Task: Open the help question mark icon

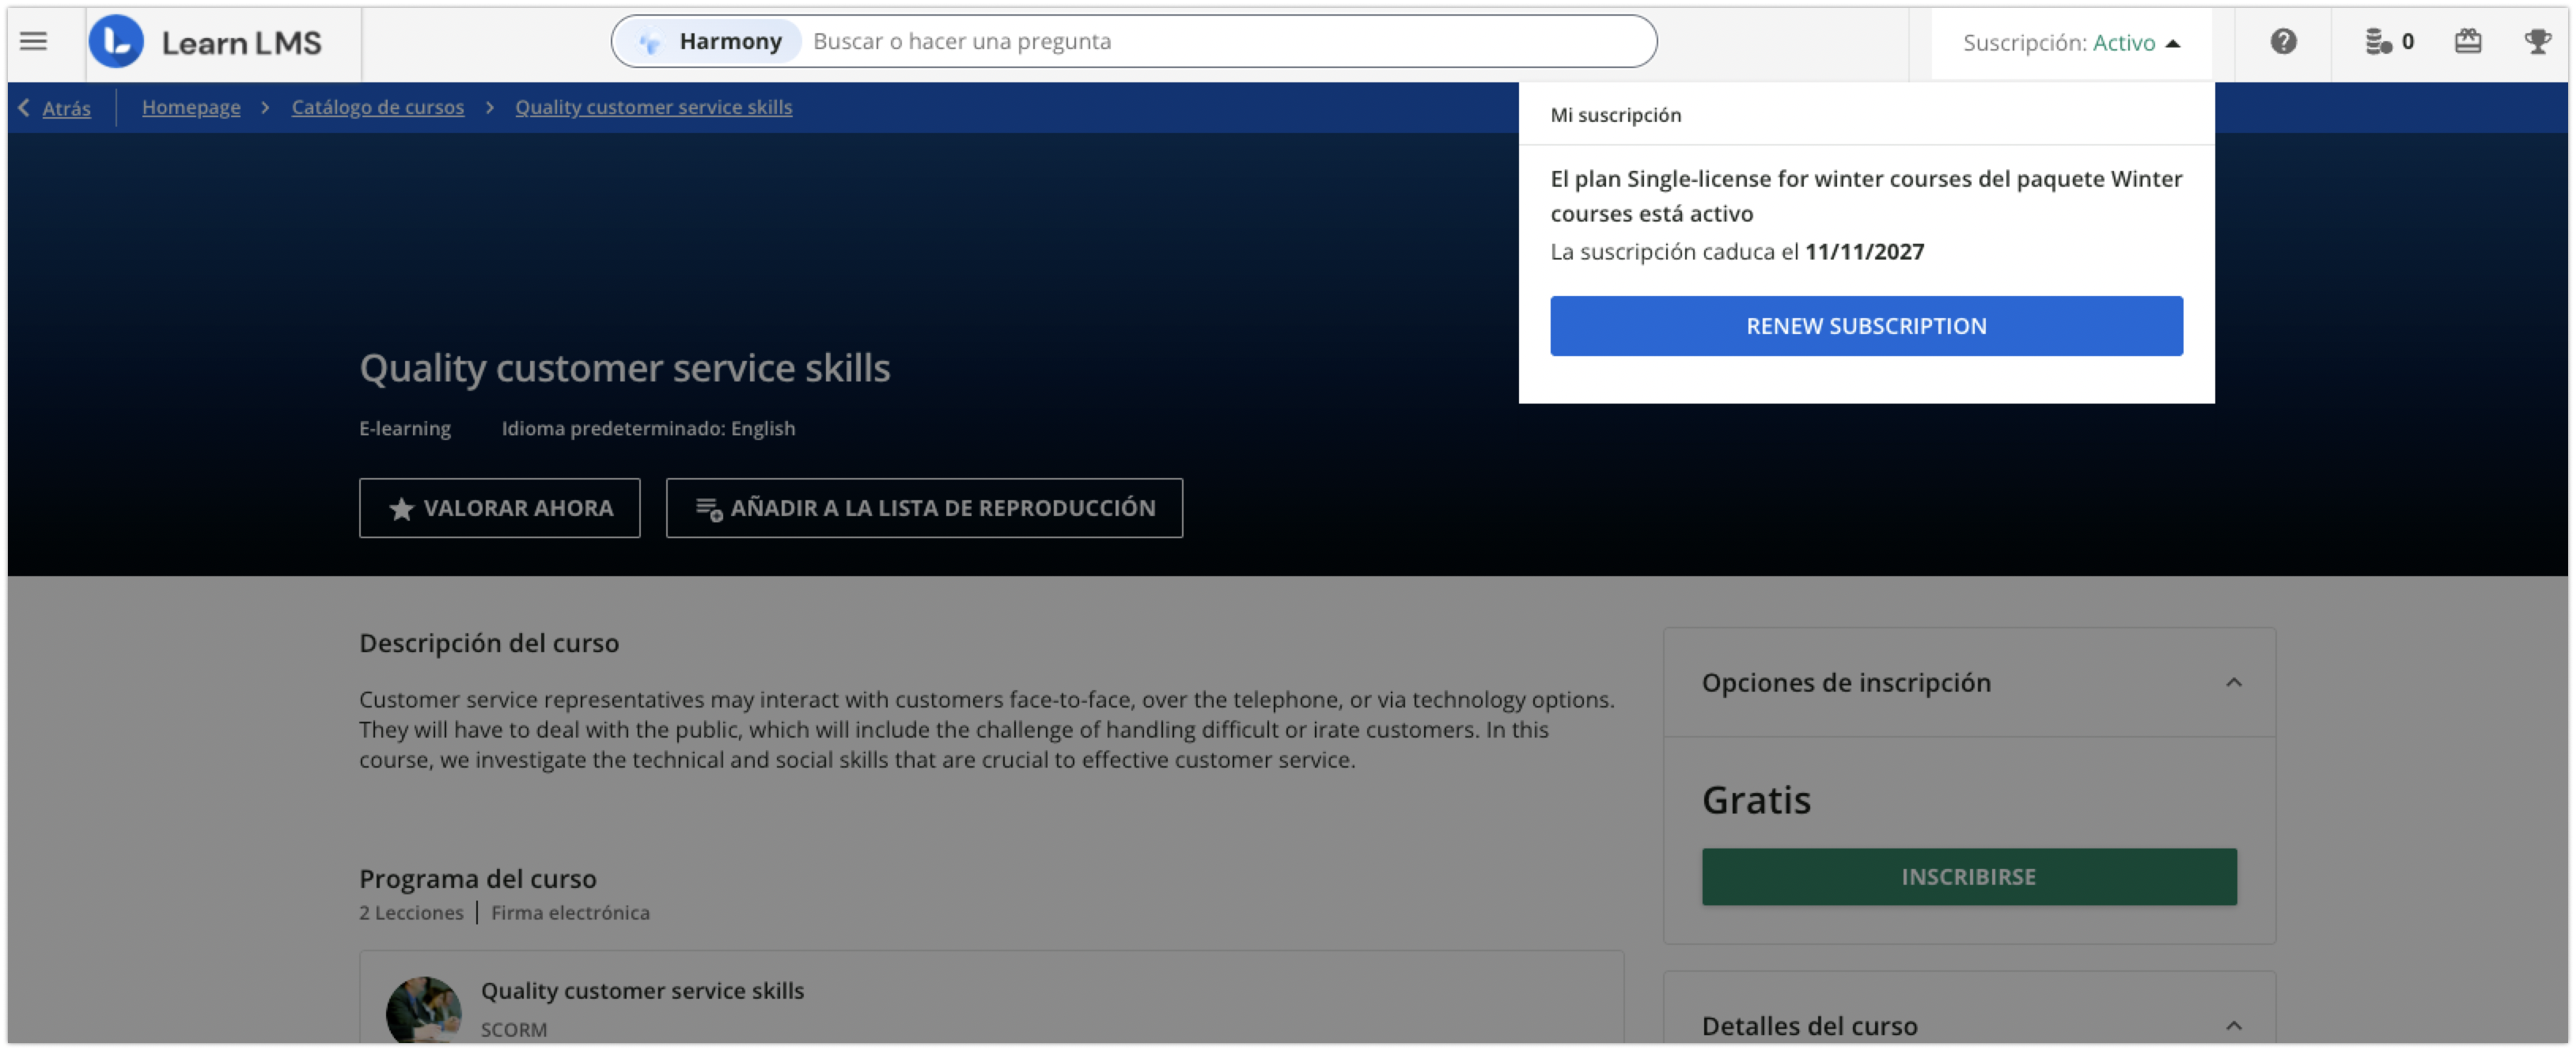Action: [2283, 41]
